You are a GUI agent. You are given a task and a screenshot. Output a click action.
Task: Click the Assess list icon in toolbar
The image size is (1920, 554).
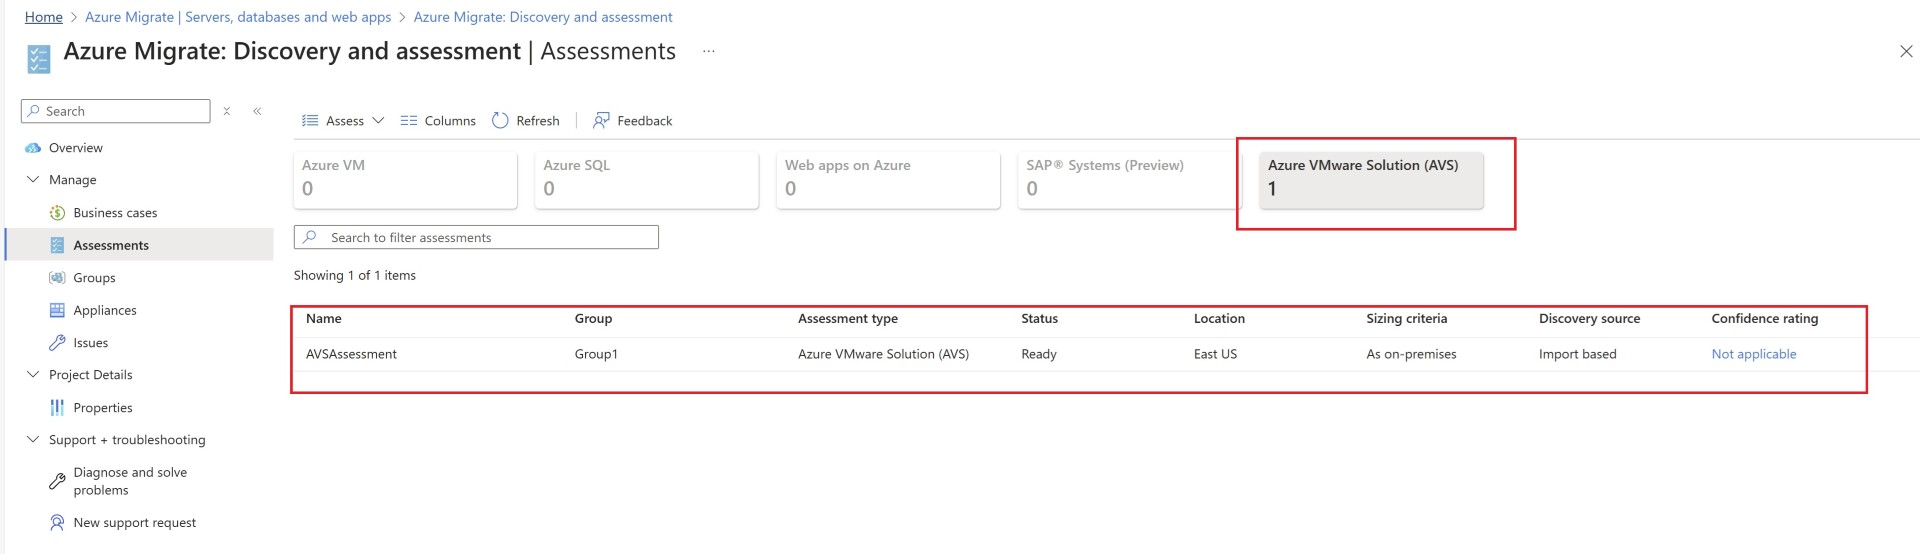click(x=310, y=121)
